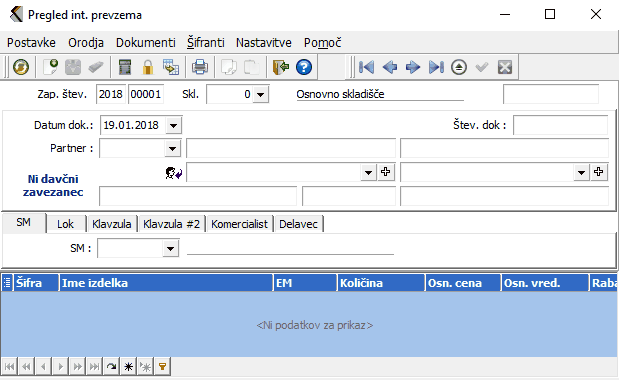Open the Šifranti menu
619x380 pixels.
(x=206, y=43)
